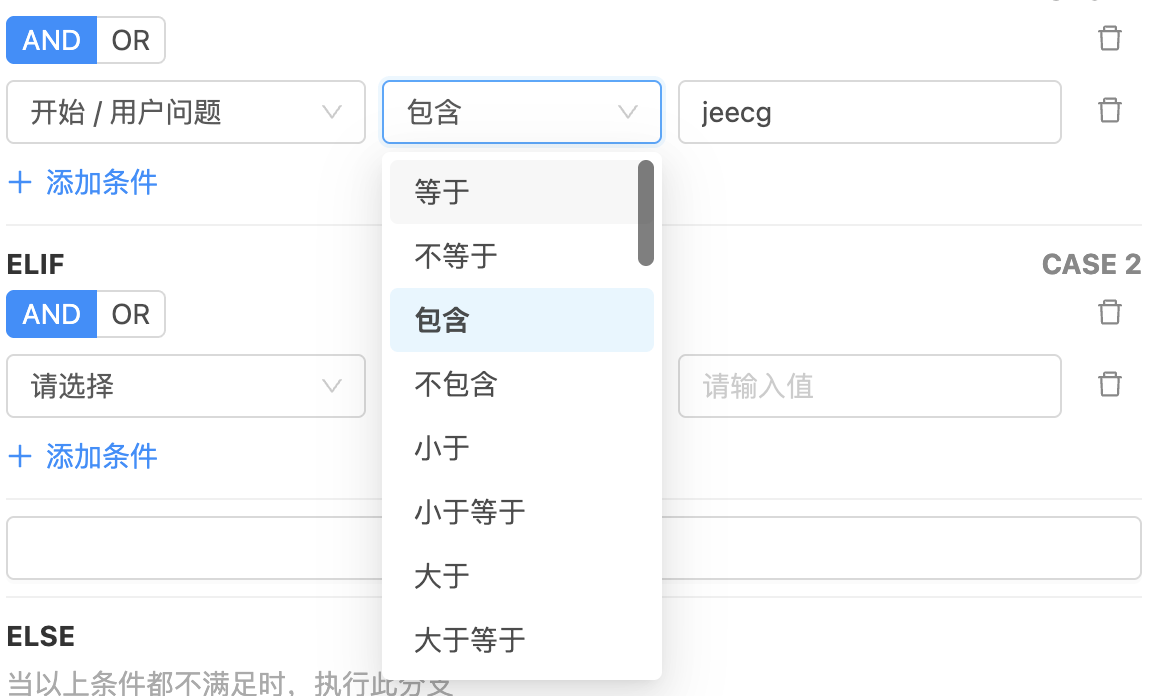Open the 请选择 variable dropdown
This screenshot has width=1166, height=696.
pyautogui.click(x=186, y=386)
